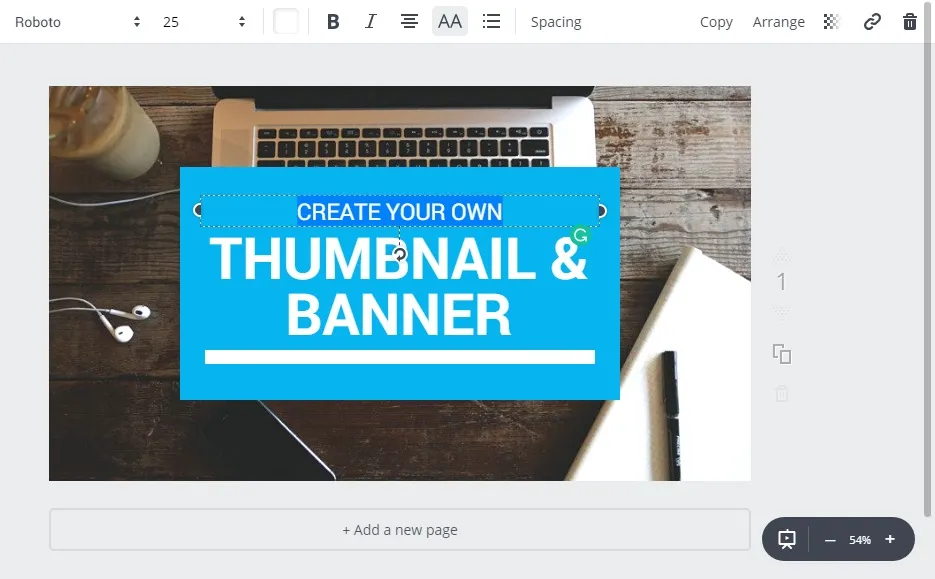Open the font size 25 dropdown
The width and height of the screenshot is (935, 579).
pos(203,22)
